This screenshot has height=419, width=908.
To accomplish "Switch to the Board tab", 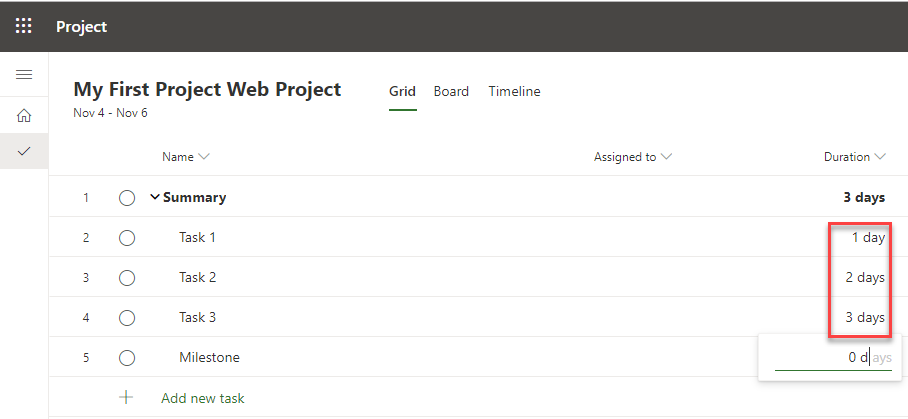I will (451, 91).
